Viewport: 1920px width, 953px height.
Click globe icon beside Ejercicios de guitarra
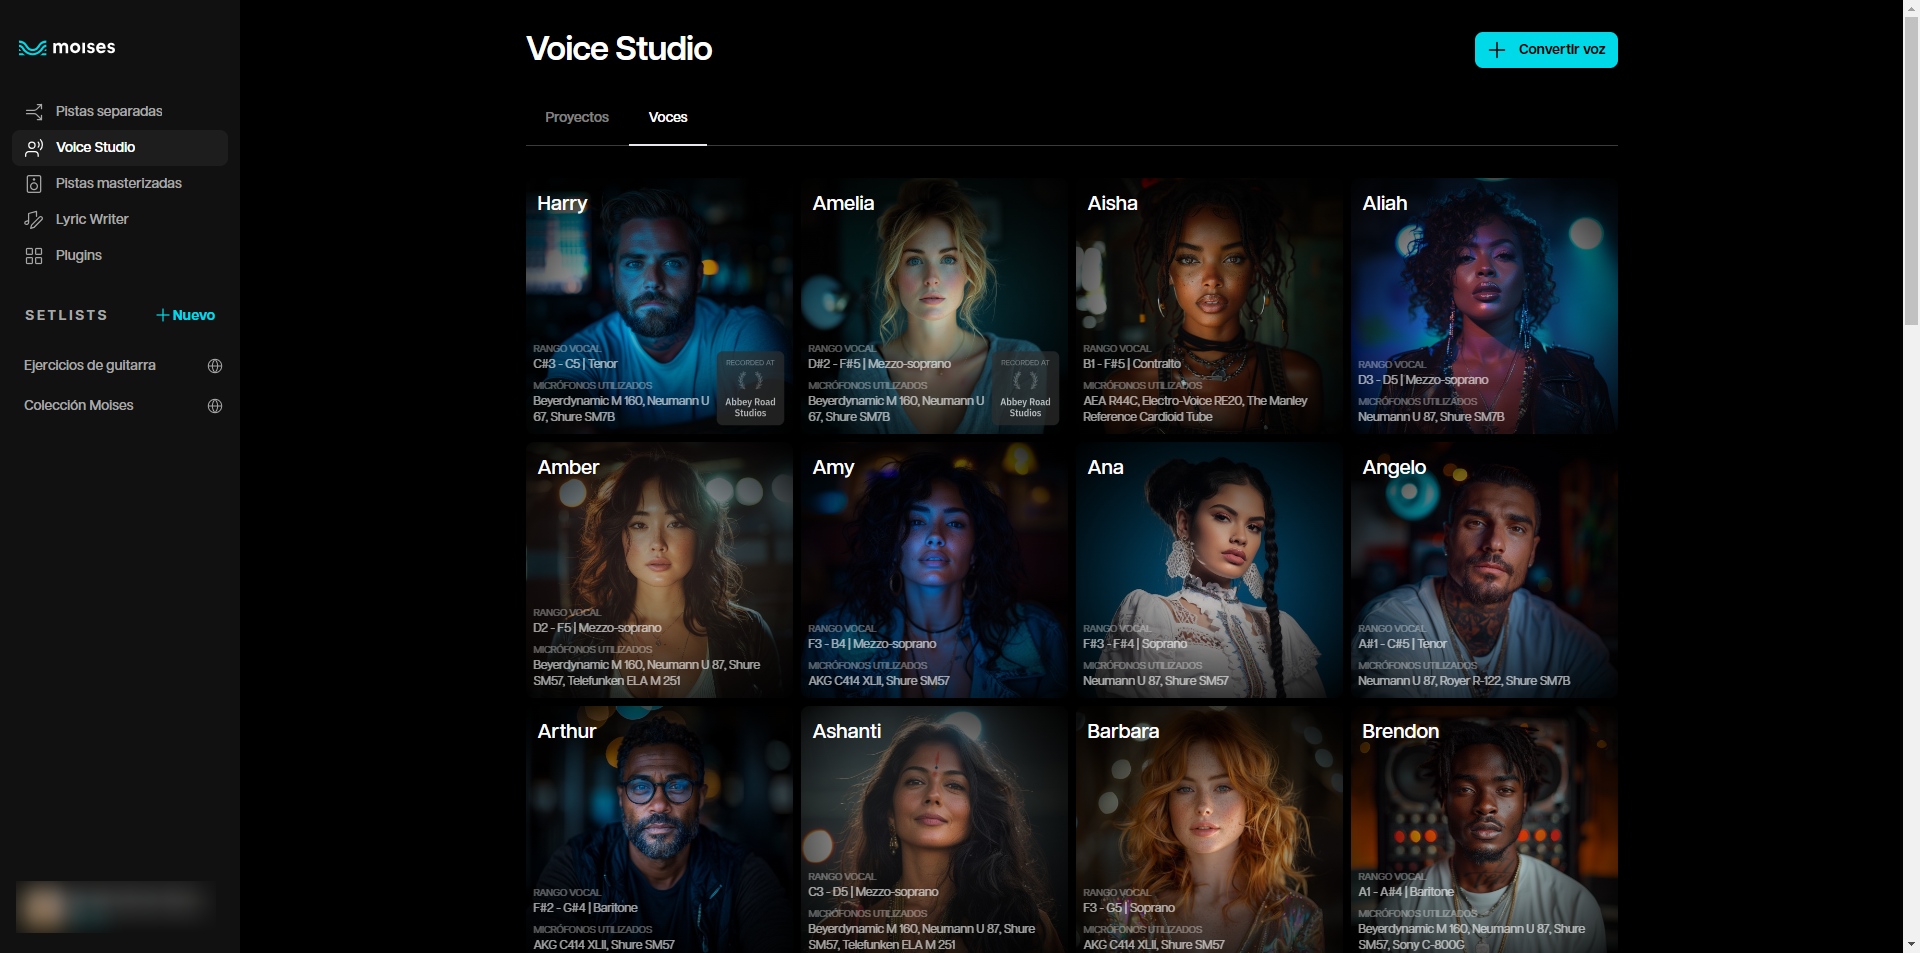coord(215,366)
